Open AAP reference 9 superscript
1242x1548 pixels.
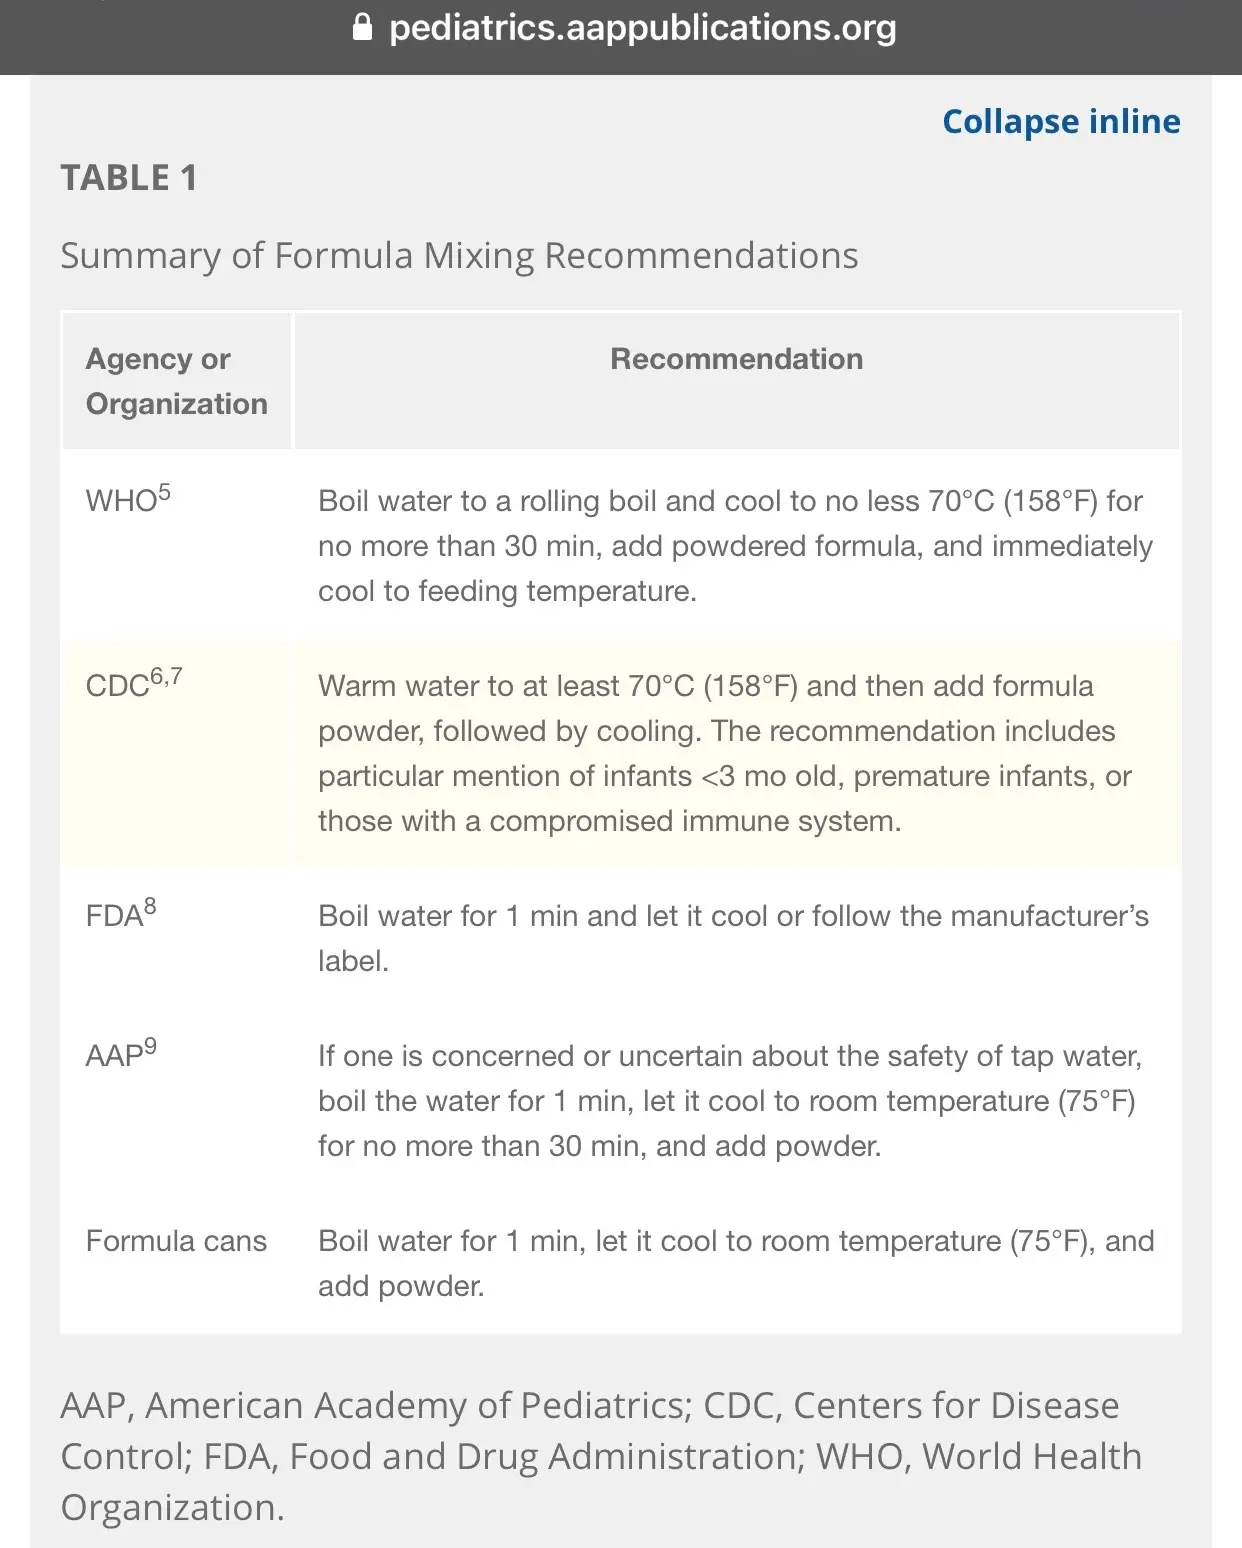pos(150,1047)
